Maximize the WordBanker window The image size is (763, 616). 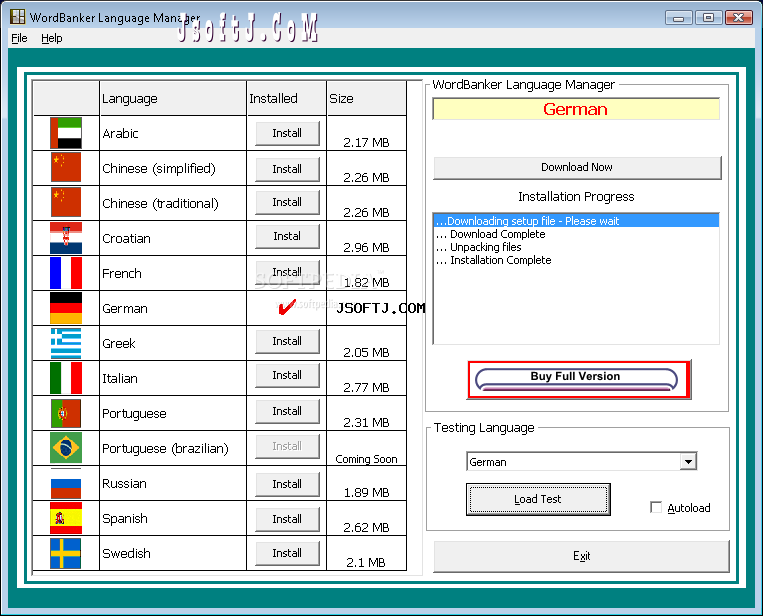[x=708, y=18]
